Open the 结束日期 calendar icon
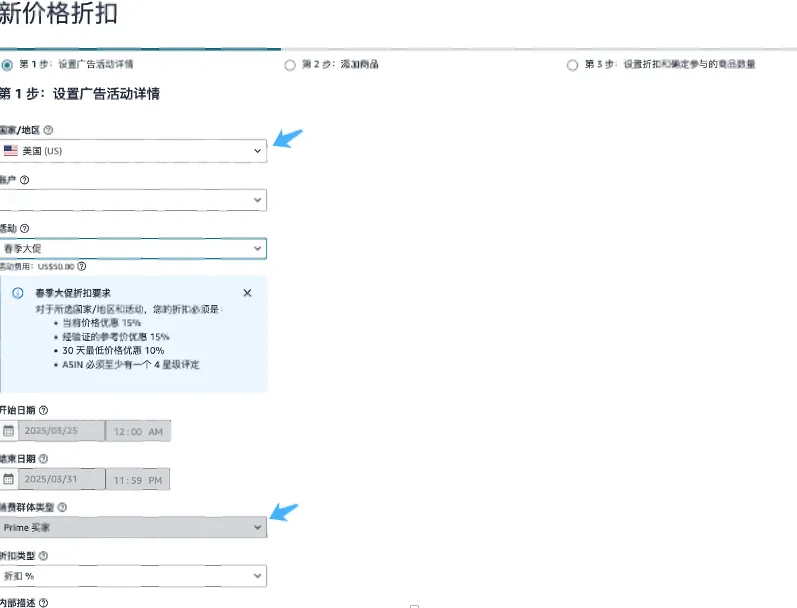 [x=8, y=479]
